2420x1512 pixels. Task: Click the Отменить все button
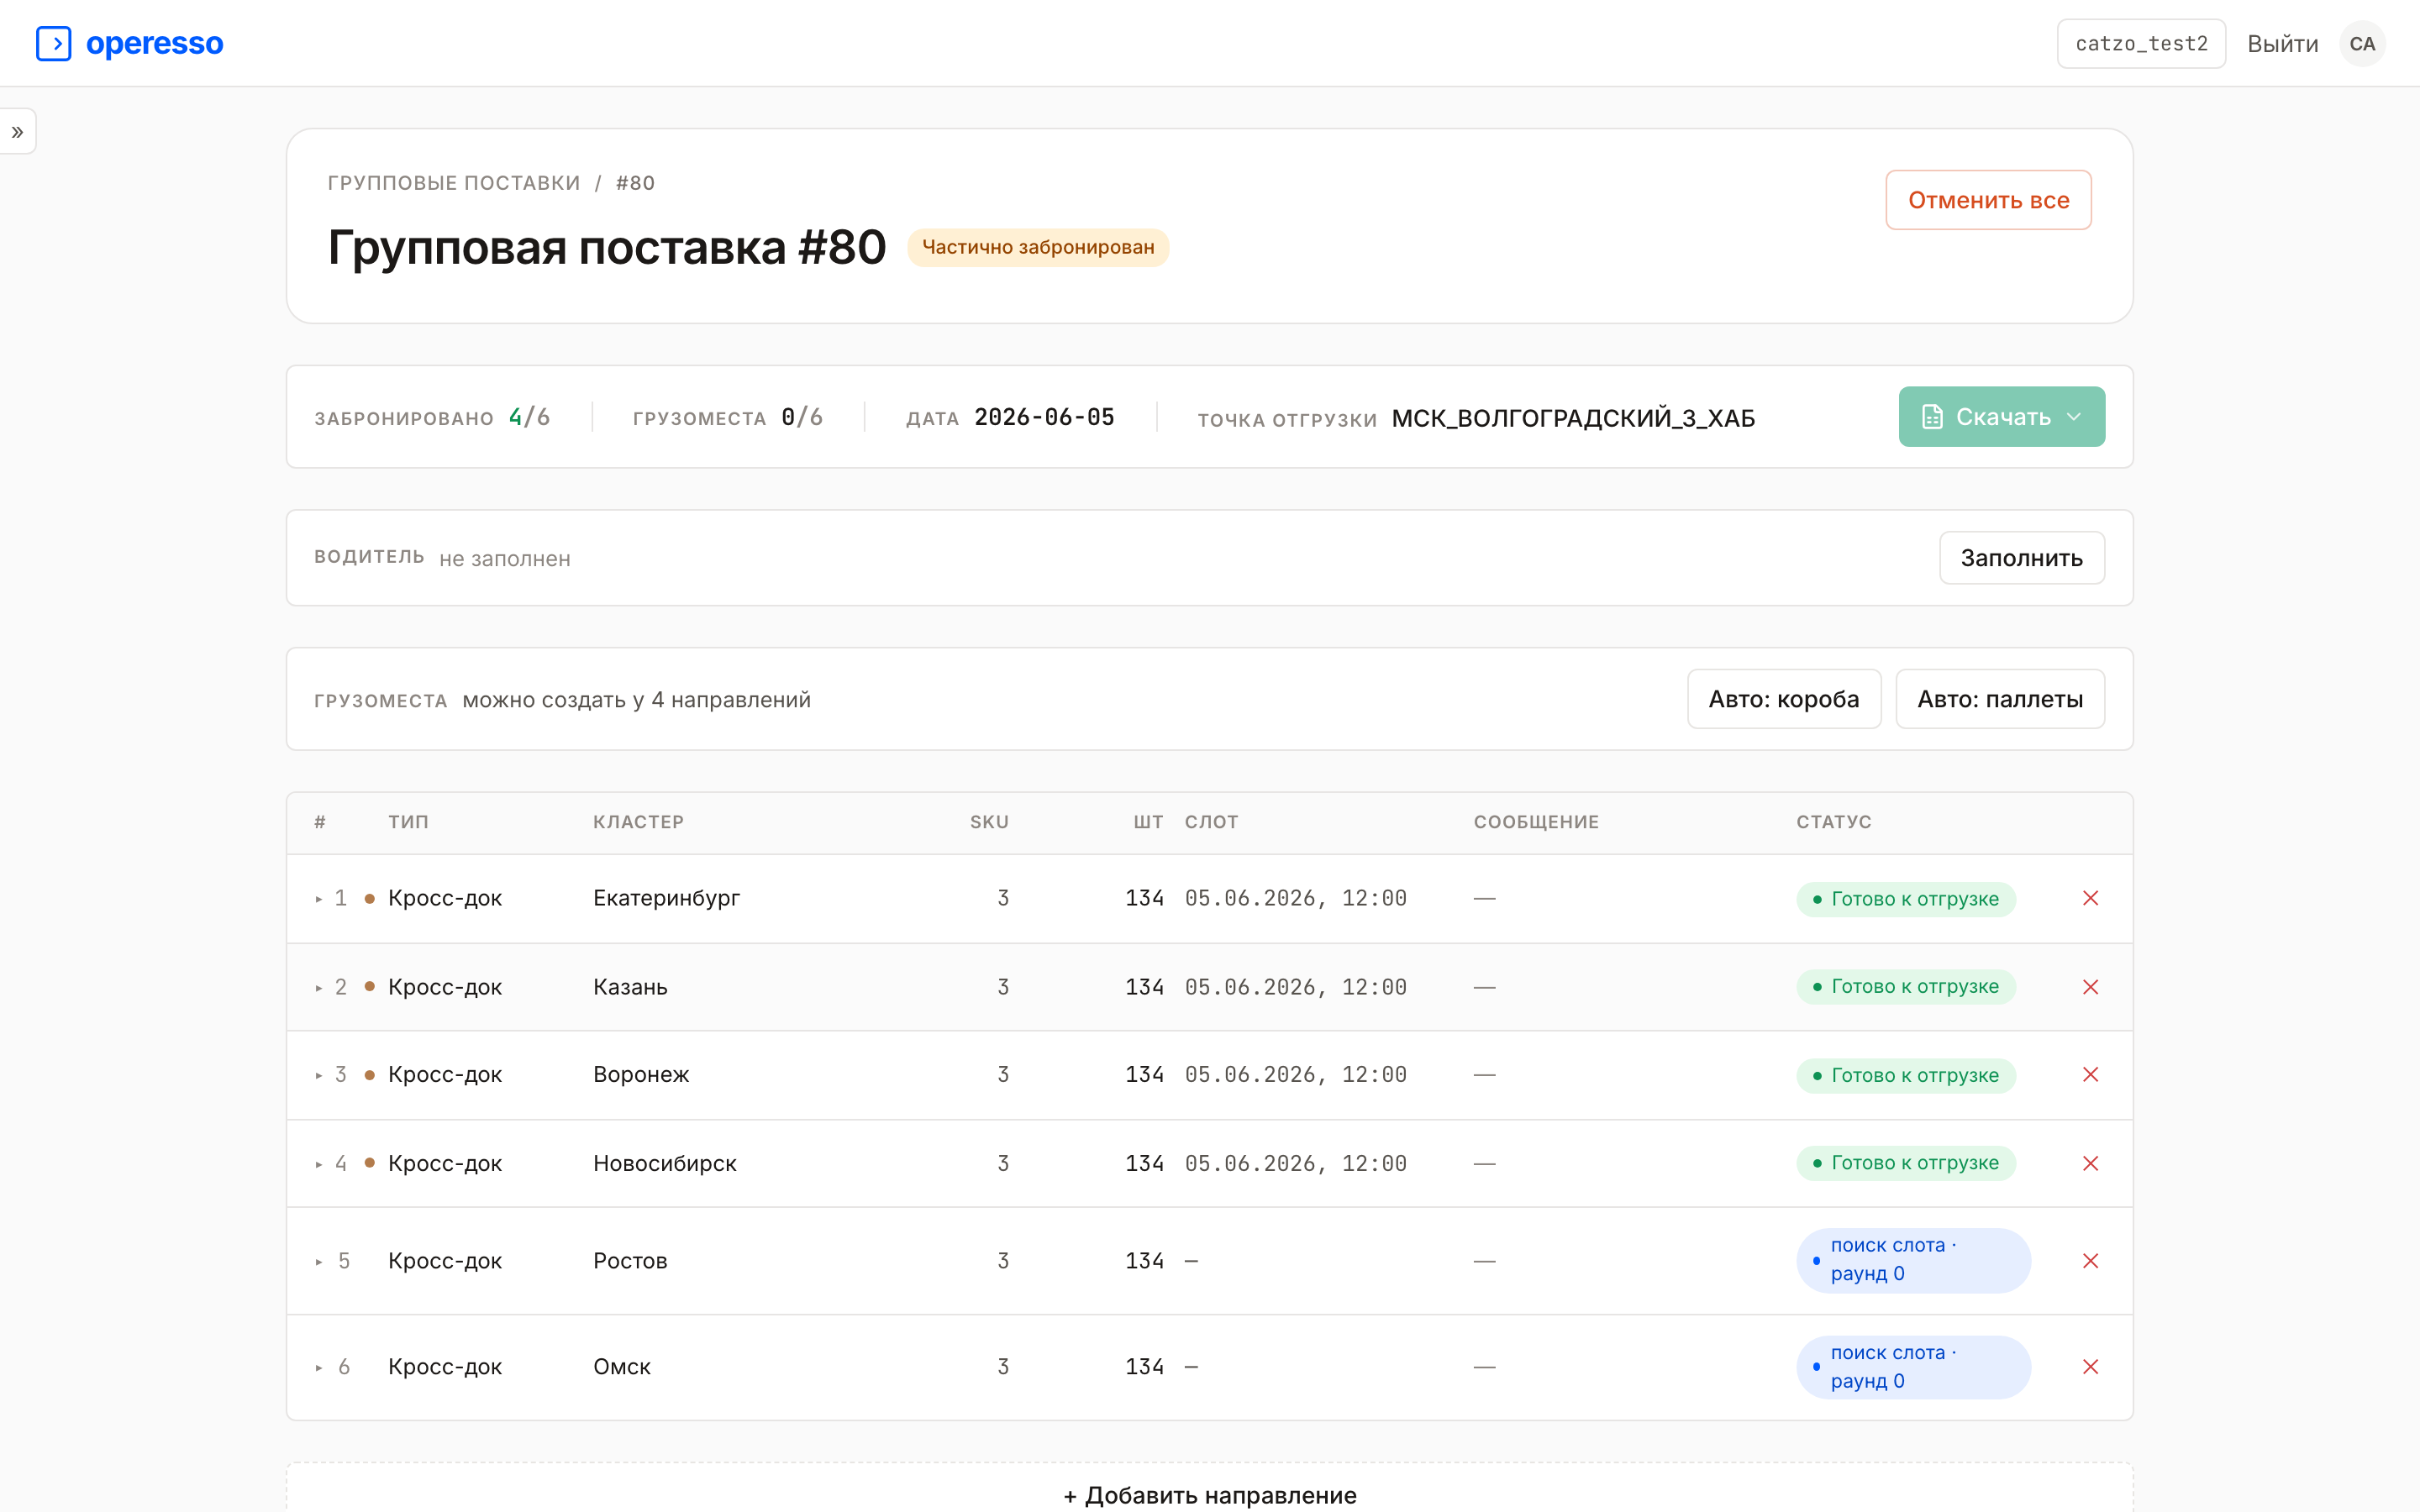(1988, 200)
